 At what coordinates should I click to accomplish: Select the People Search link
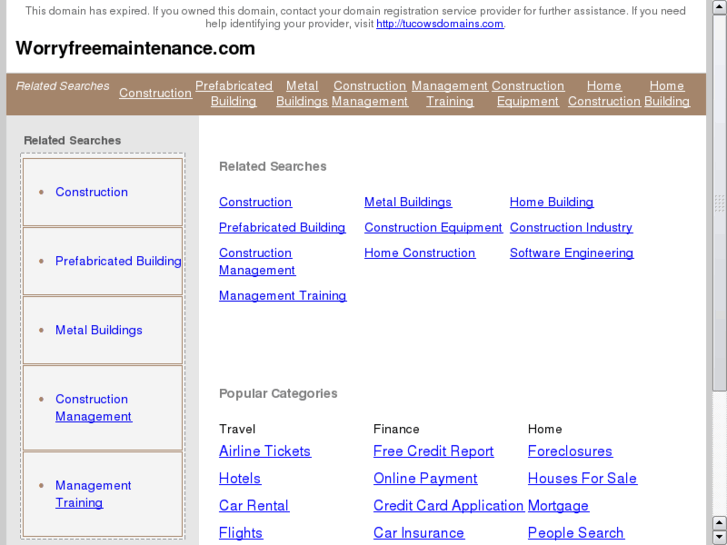[x=575, y=533]
